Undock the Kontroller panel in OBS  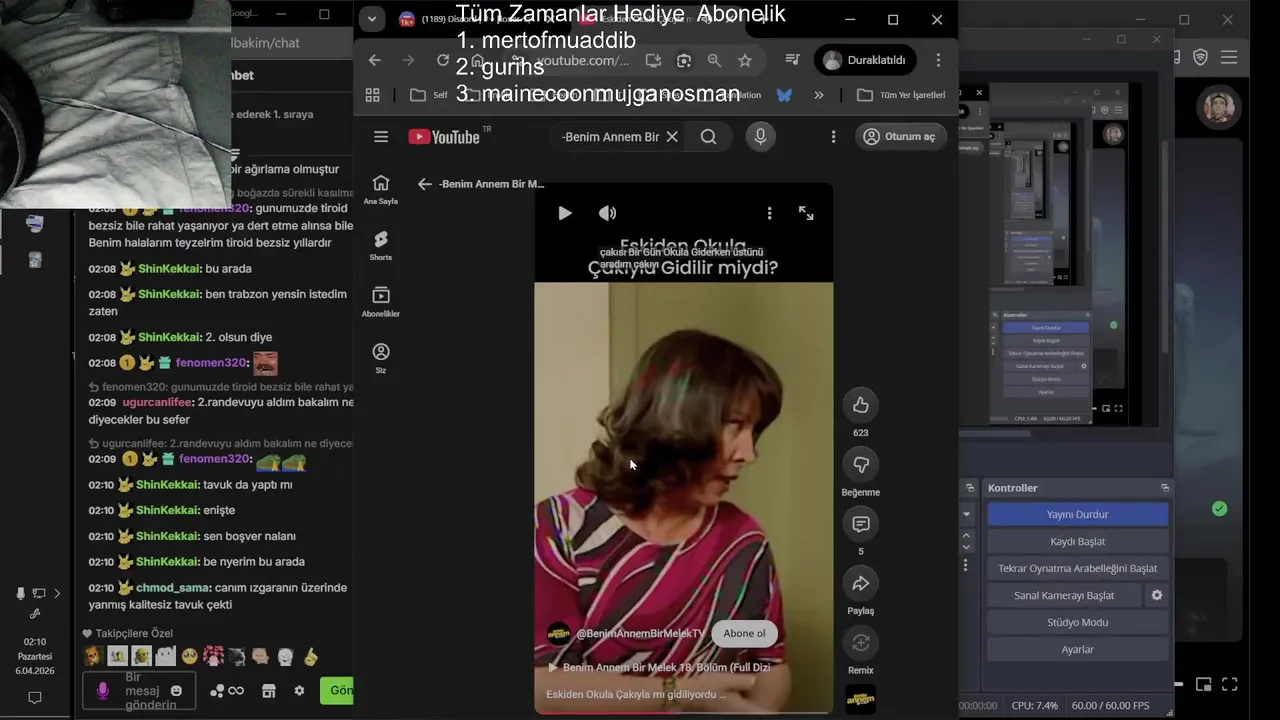pos(1165,488)
